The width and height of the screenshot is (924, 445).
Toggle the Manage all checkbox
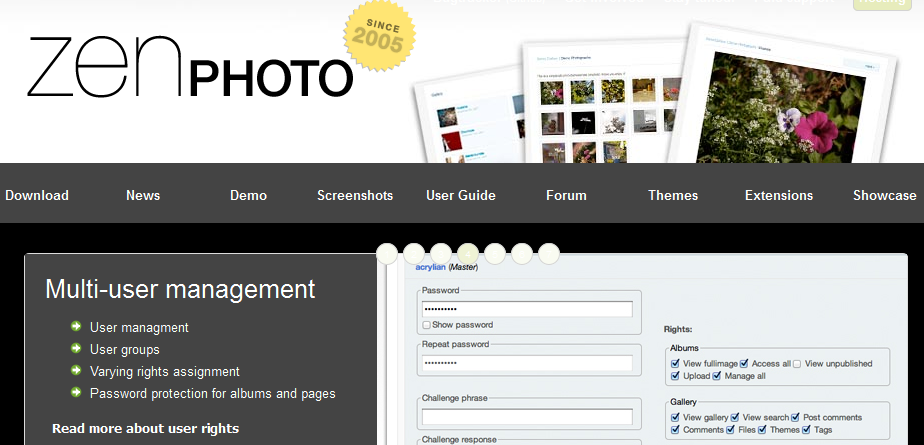click(x=717, y=376)
